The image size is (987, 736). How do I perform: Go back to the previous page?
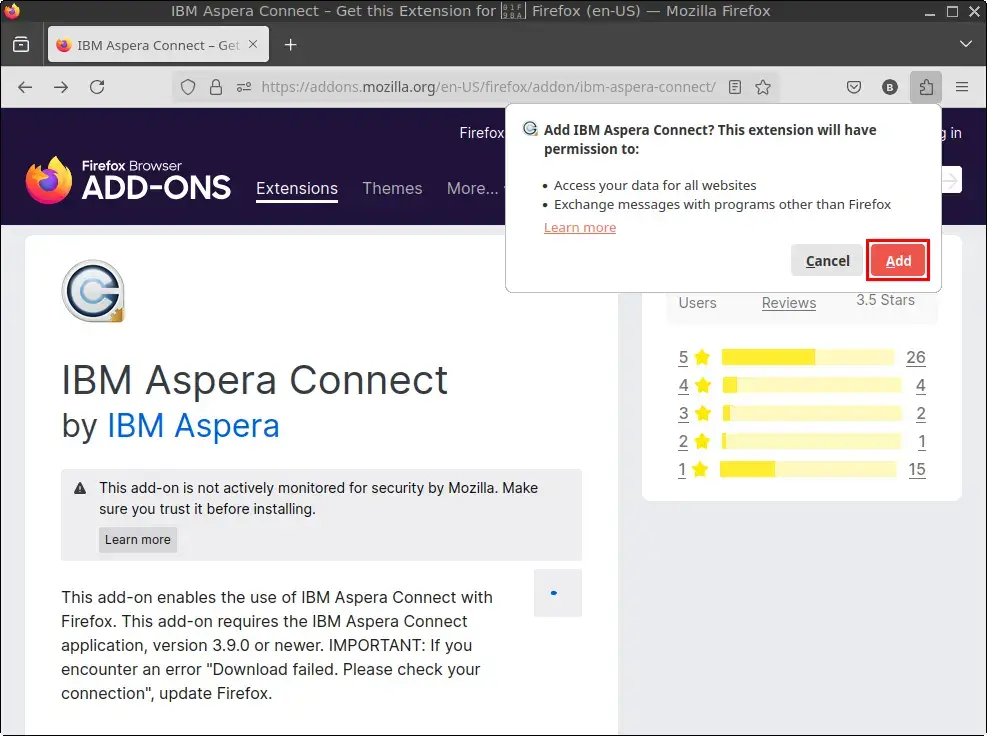[25, 87]
